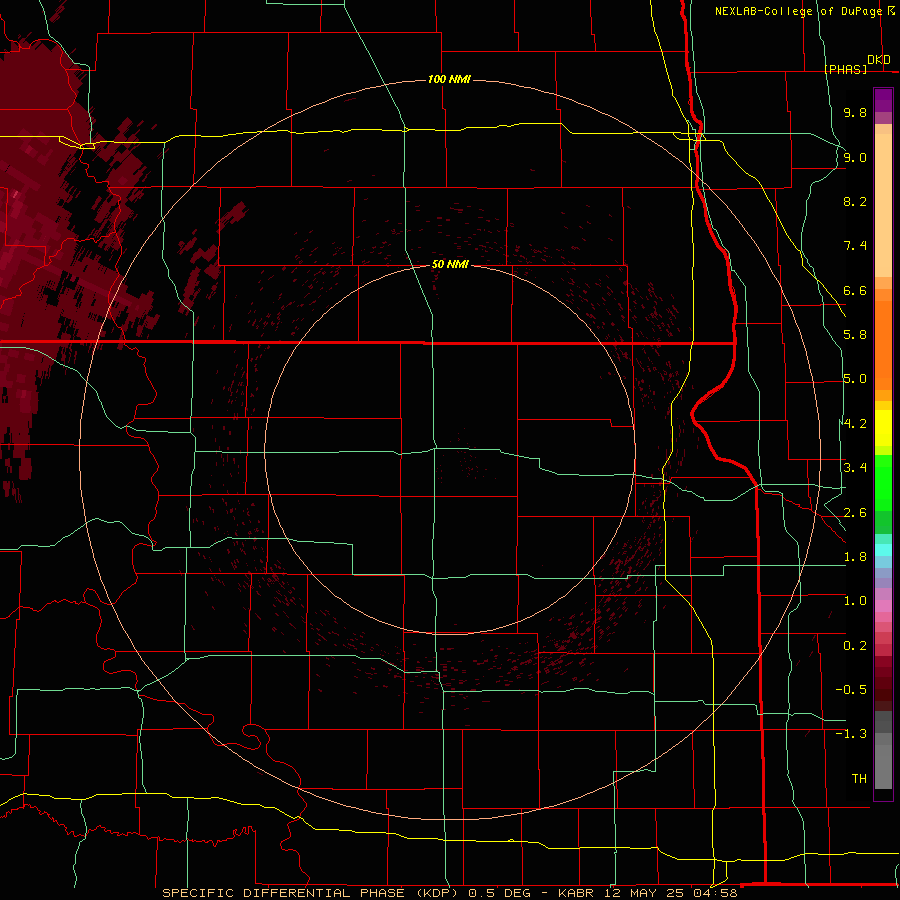Click the [PHAS] units label
900x900 pixels.
coord(845,69)
